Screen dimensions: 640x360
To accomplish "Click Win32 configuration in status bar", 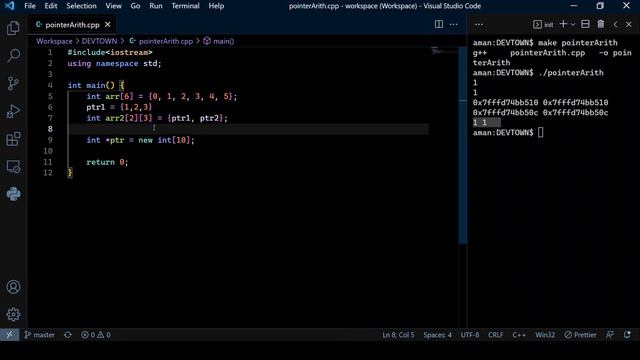I will coord(545,335).
